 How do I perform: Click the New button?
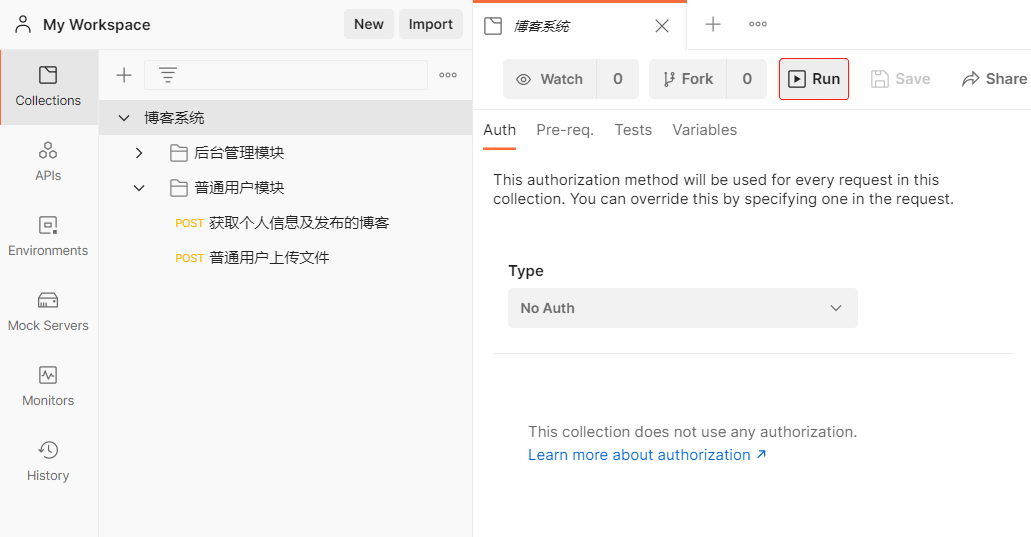pos(369,24)
